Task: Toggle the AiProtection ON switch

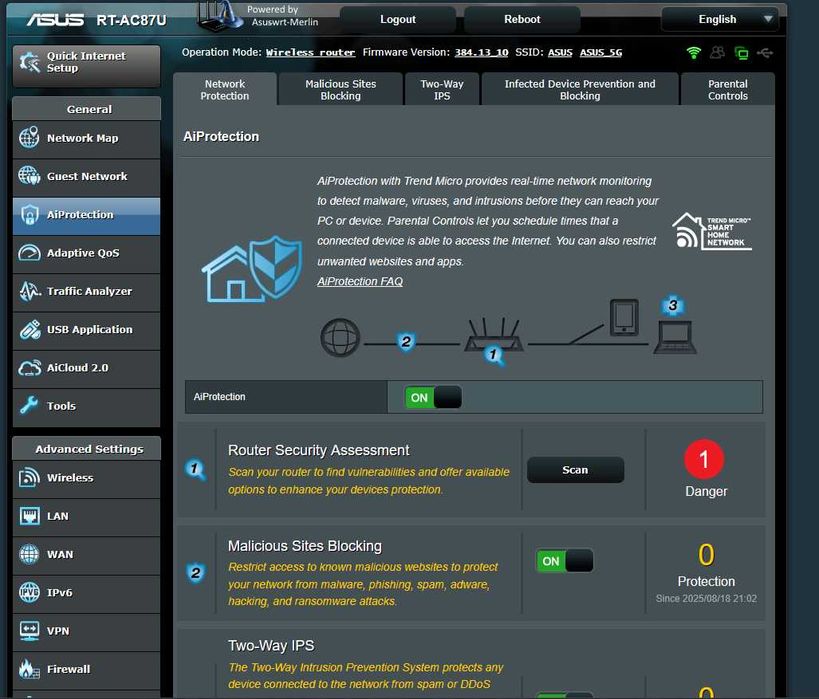Action: click(x=433, y=398)
